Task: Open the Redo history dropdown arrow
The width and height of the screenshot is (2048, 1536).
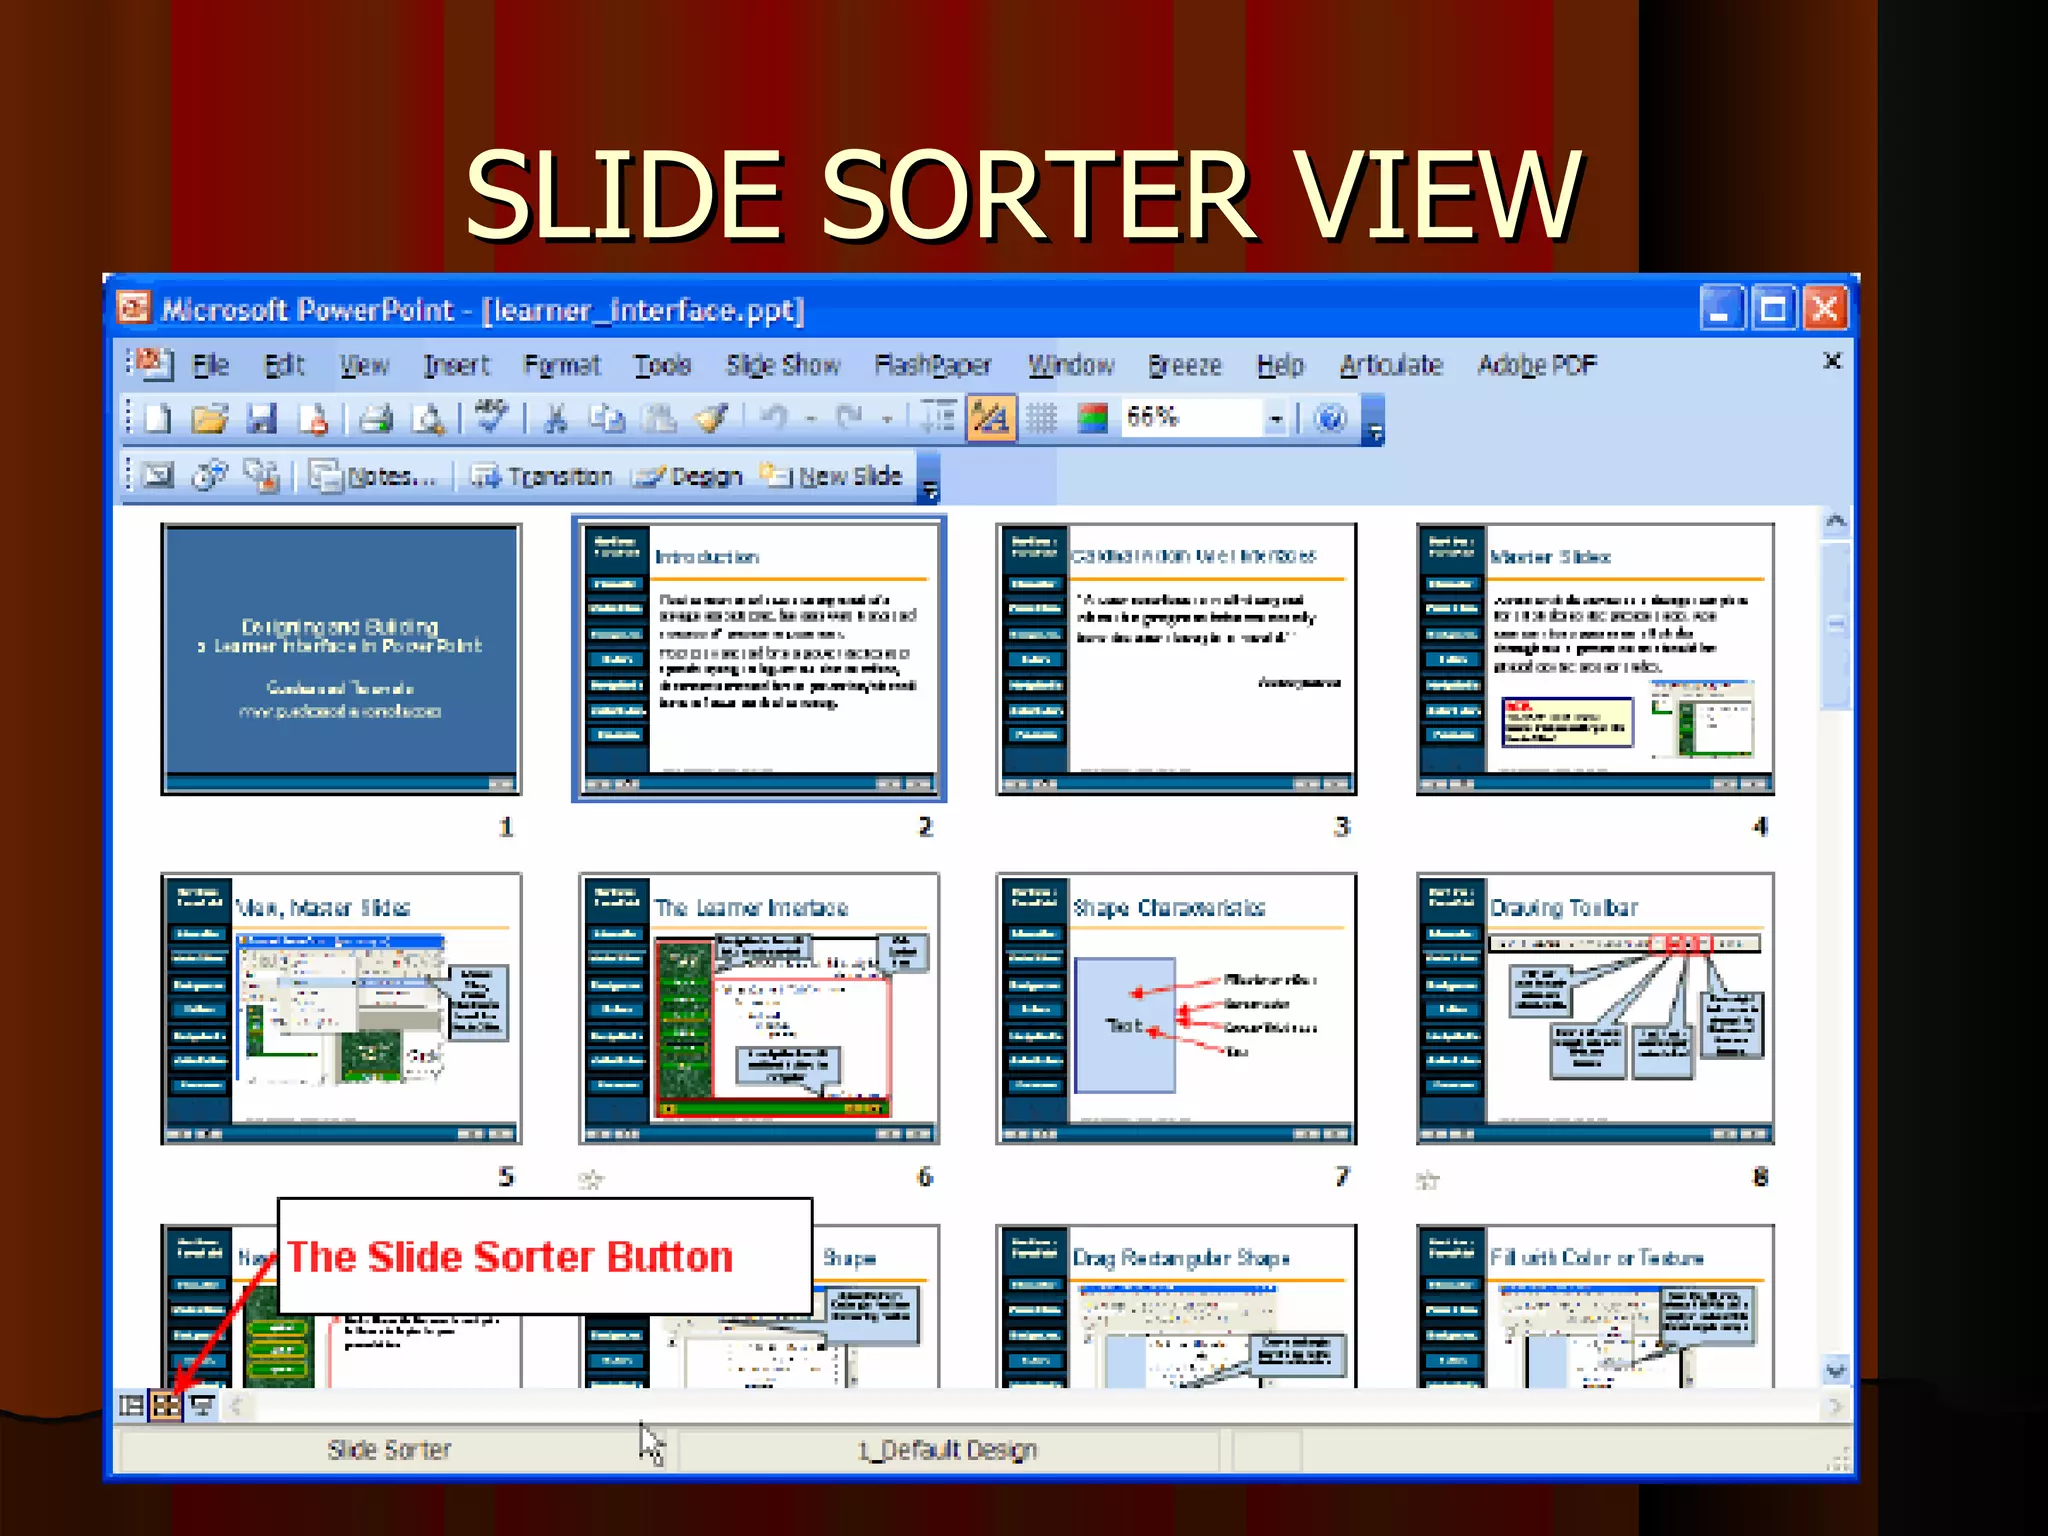Action: tap(887, 419)
